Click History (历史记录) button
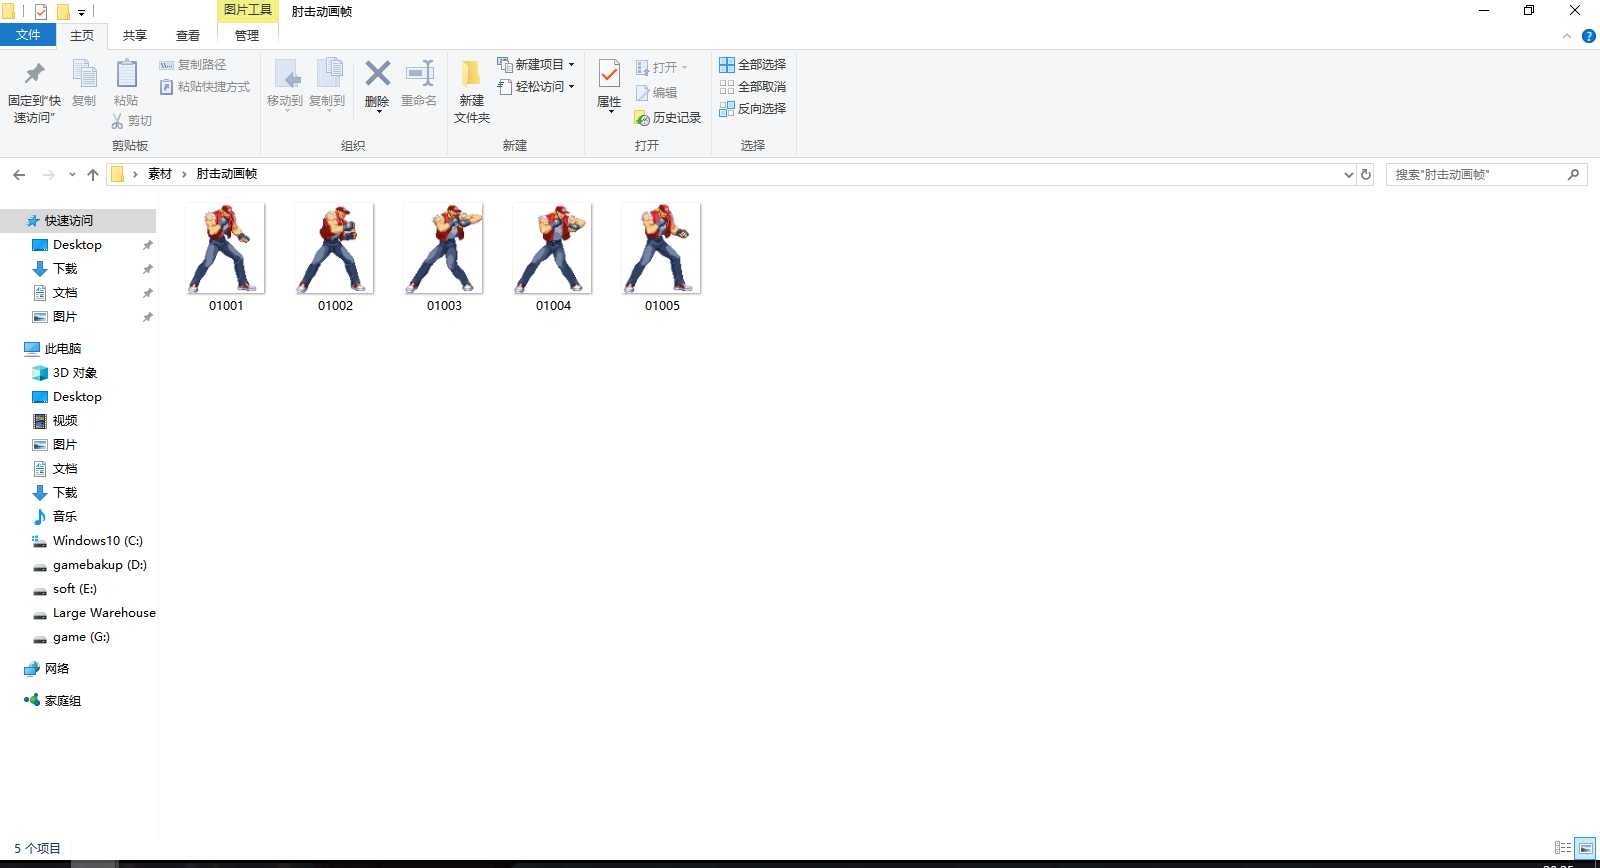 668,118
